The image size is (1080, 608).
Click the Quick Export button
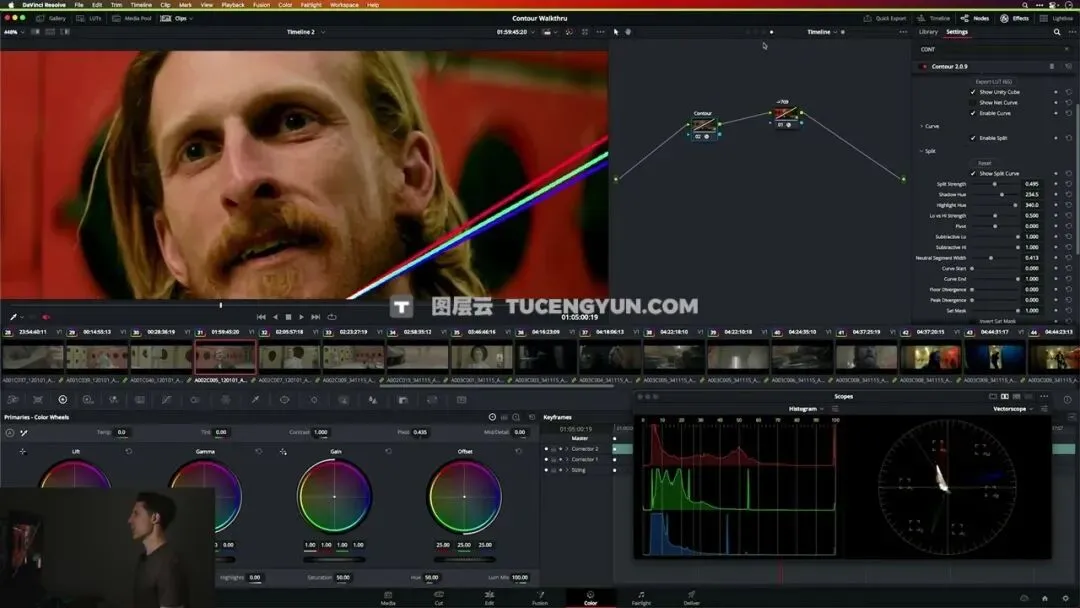pyautogui.click(x=885, y=19)
